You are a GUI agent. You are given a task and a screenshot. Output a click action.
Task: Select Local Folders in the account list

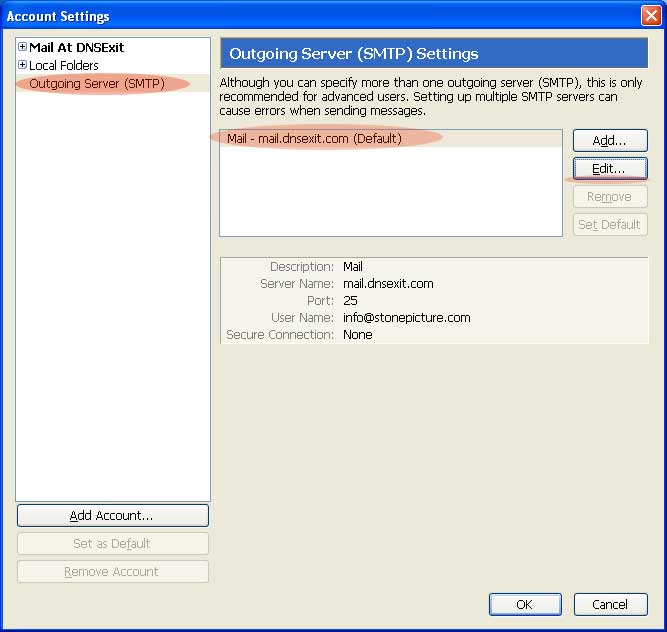[x=64, y=66]
